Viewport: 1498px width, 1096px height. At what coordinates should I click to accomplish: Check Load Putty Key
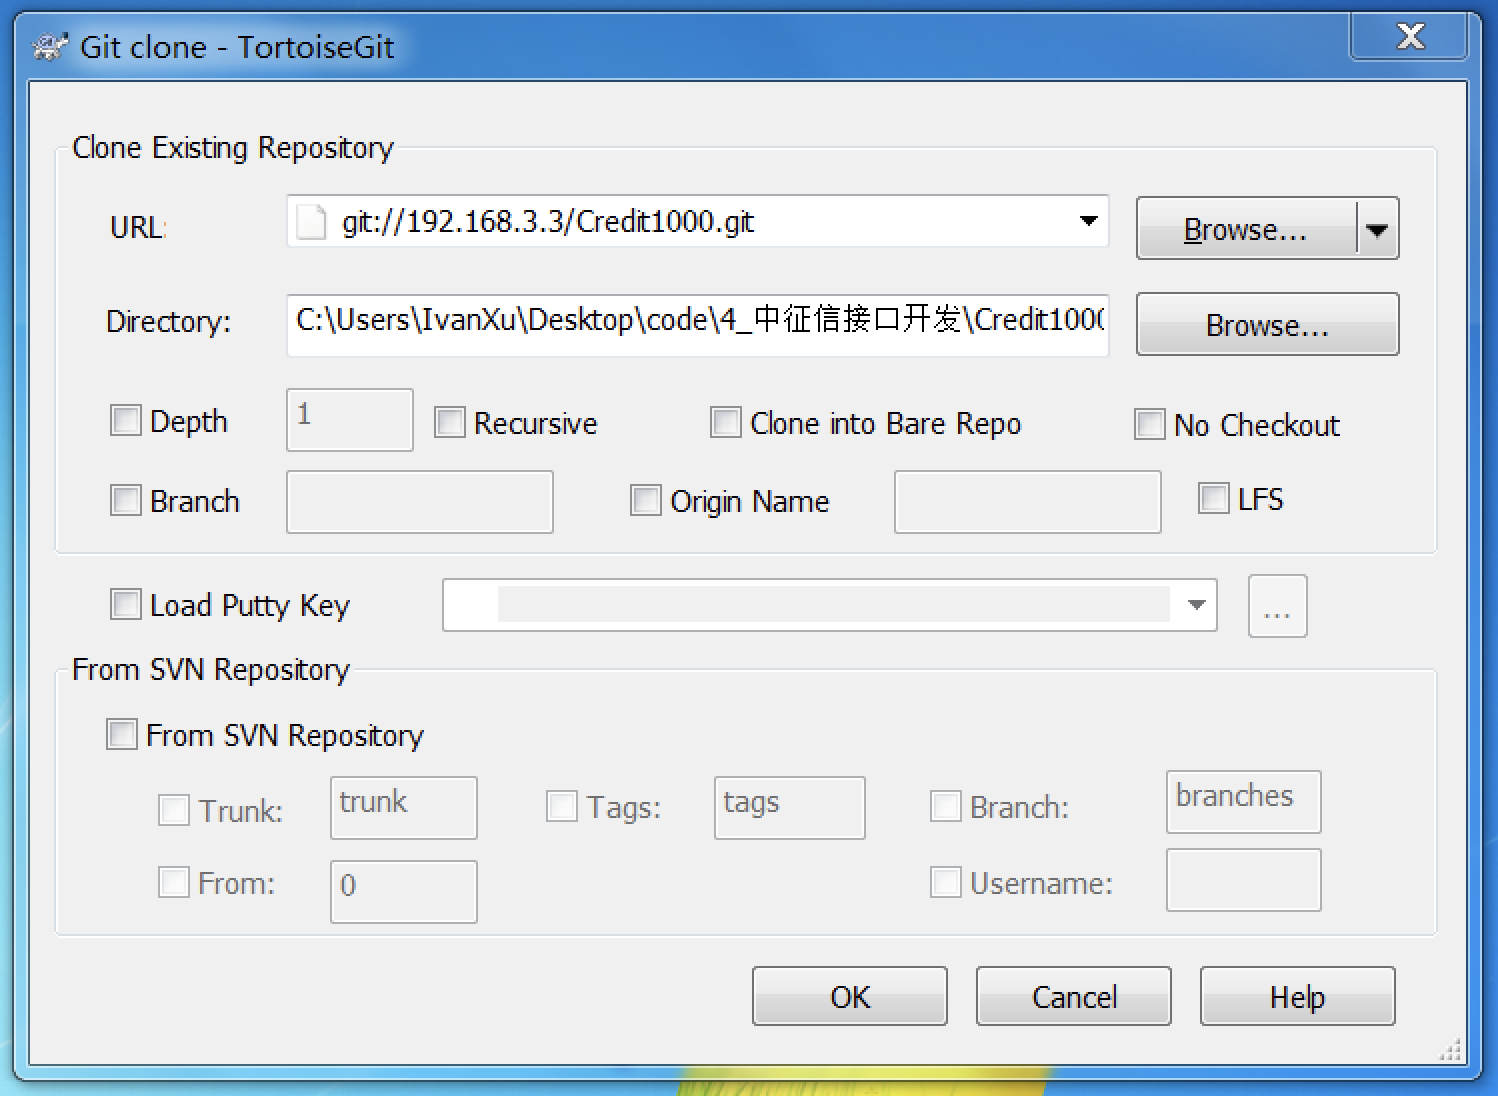click(x=126, y=604)
